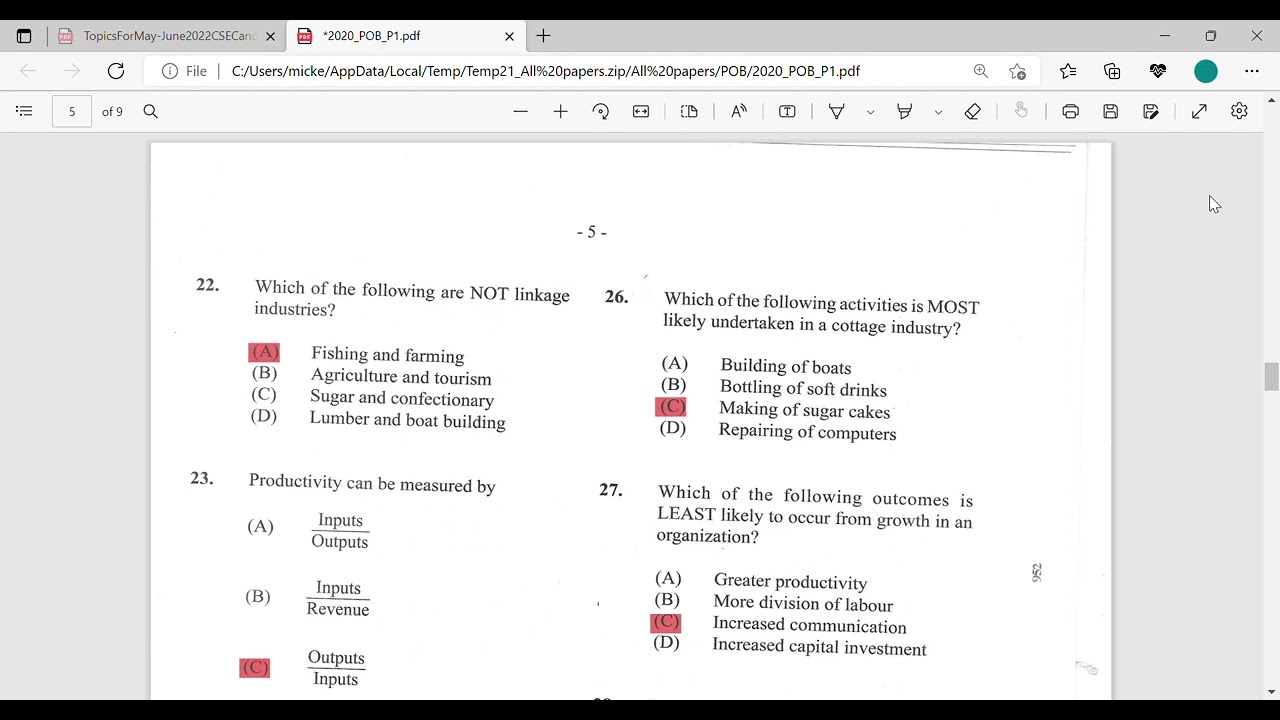This screenshot has width=1280, height=720.
Task: Open the browser zoom magnifier icon
Action: [980, 71]
